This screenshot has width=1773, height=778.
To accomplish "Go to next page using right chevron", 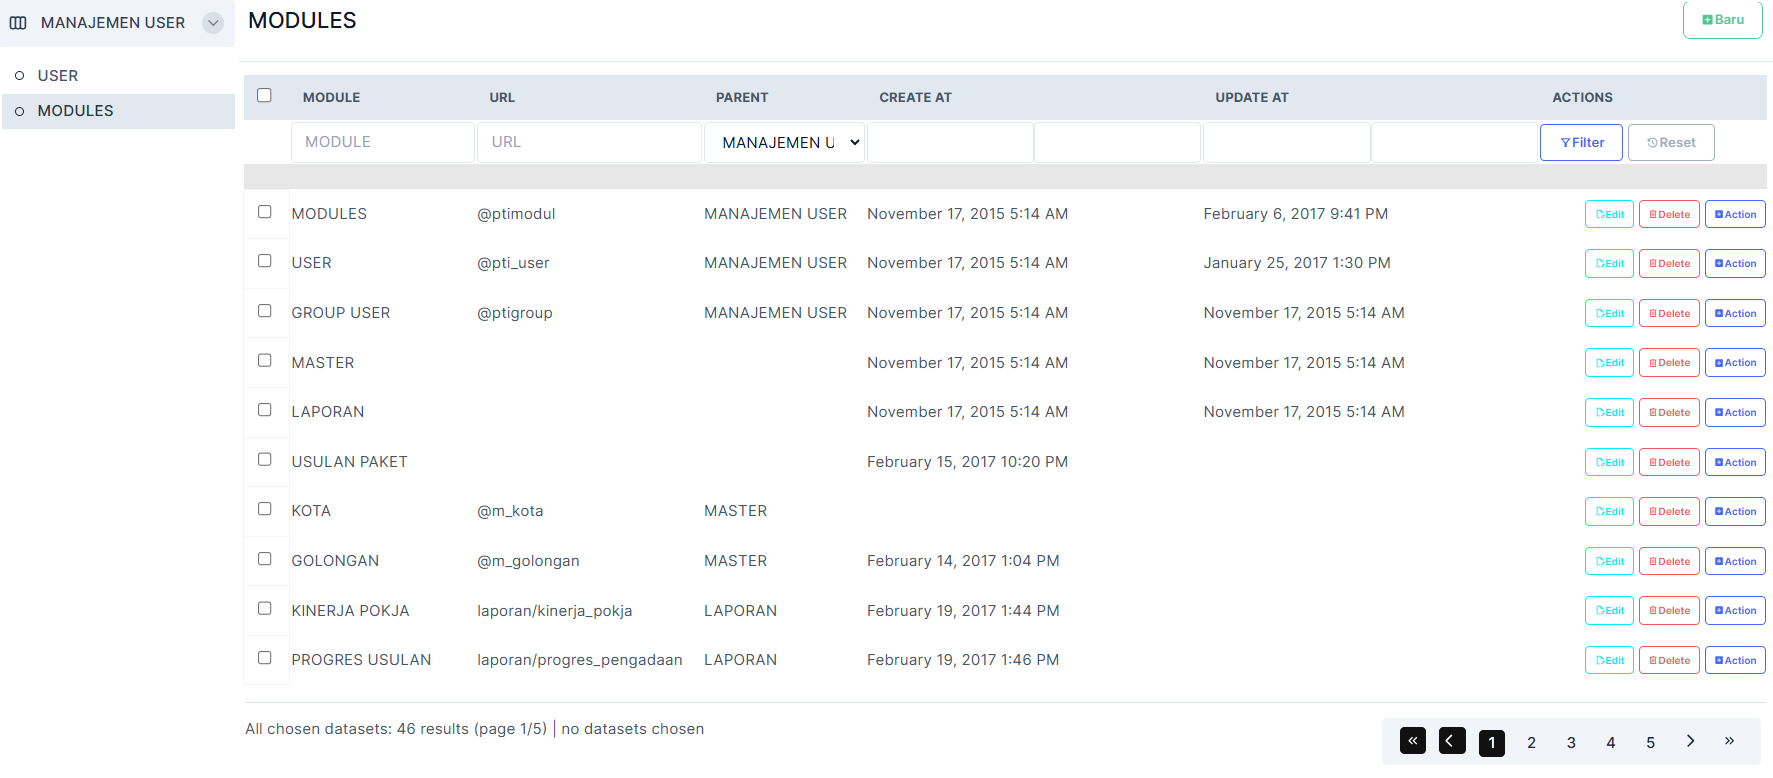I will point(1690,741).
